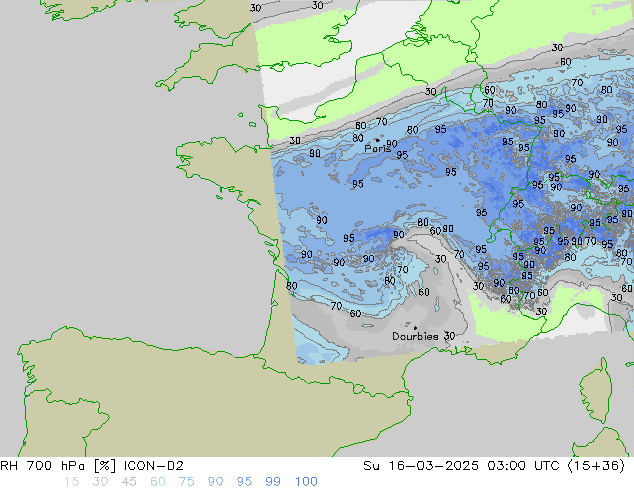Click the '(15+36)' forecast run text
The height and width of the screenshot is (490, 634).
pos(596,466)
